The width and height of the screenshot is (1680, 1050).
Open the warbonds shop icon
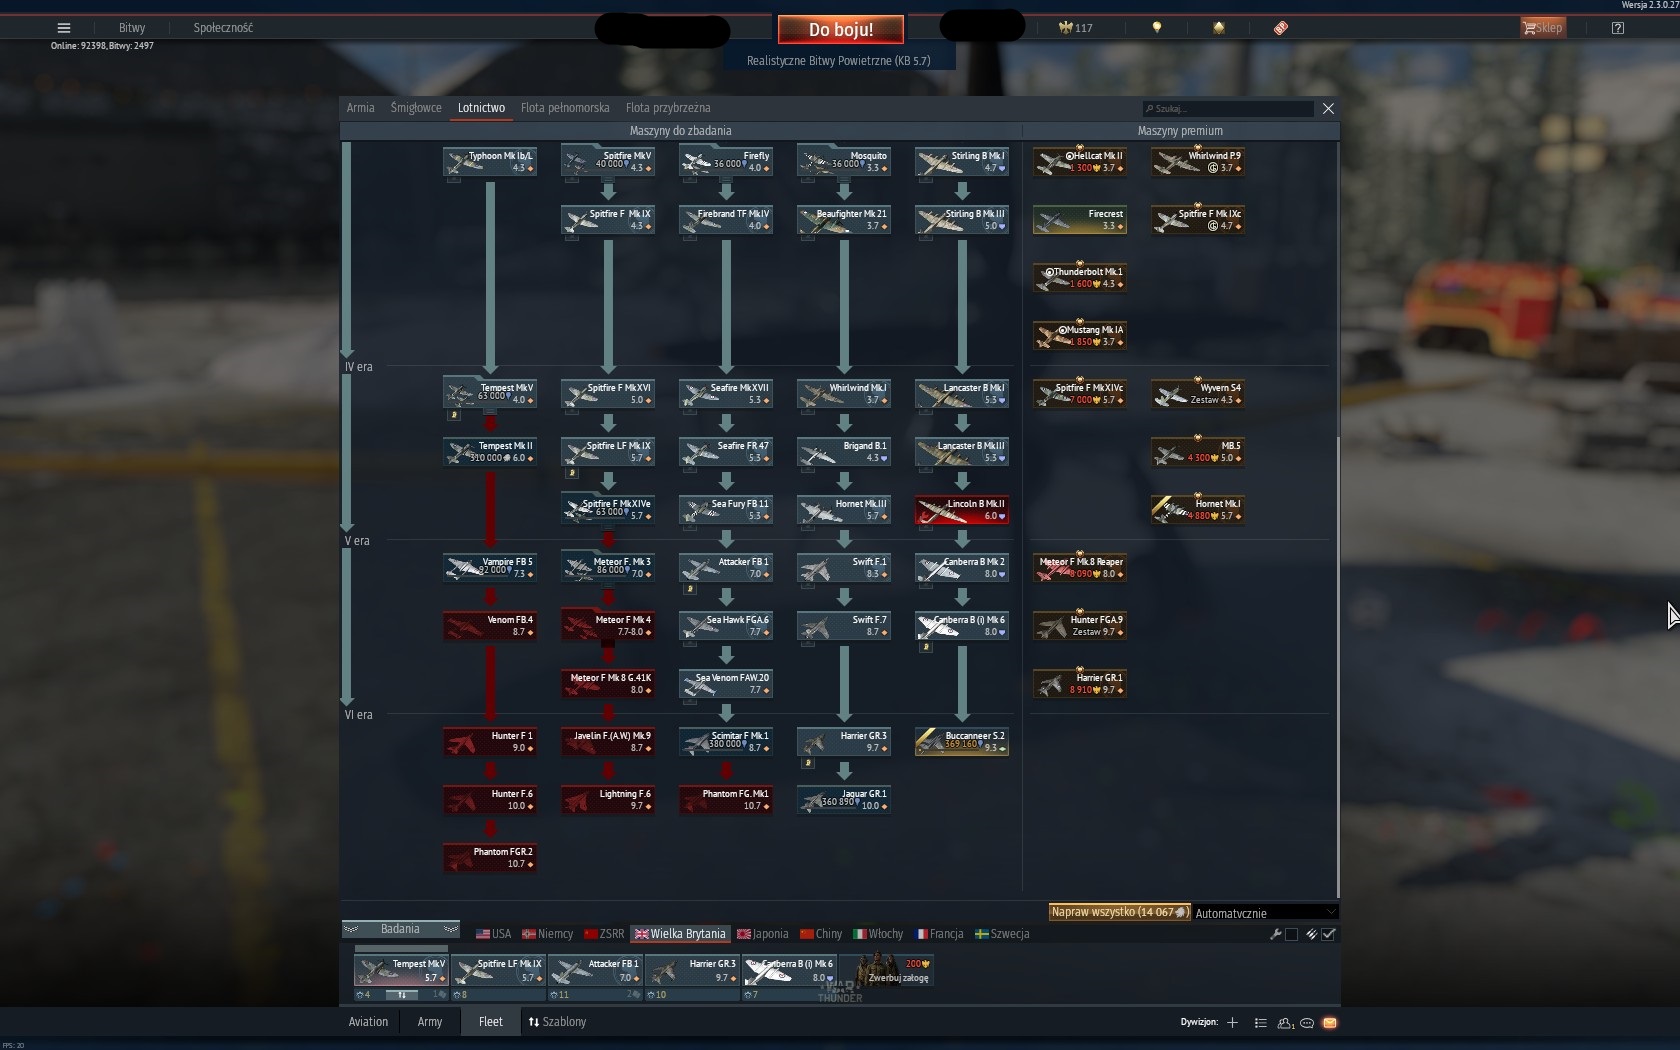1218,28
